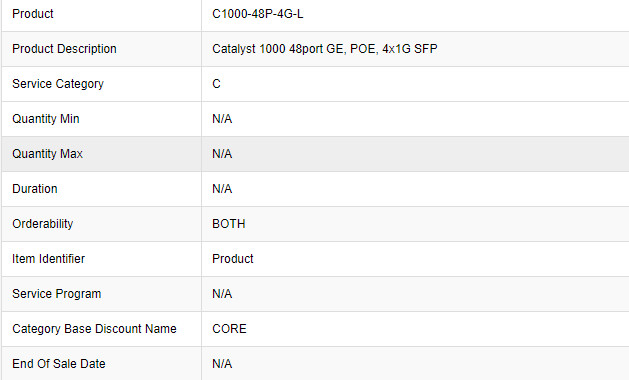This screenshot has width=629, height=380.
Task: Click the Orderability label
Action: click(43, 224)
